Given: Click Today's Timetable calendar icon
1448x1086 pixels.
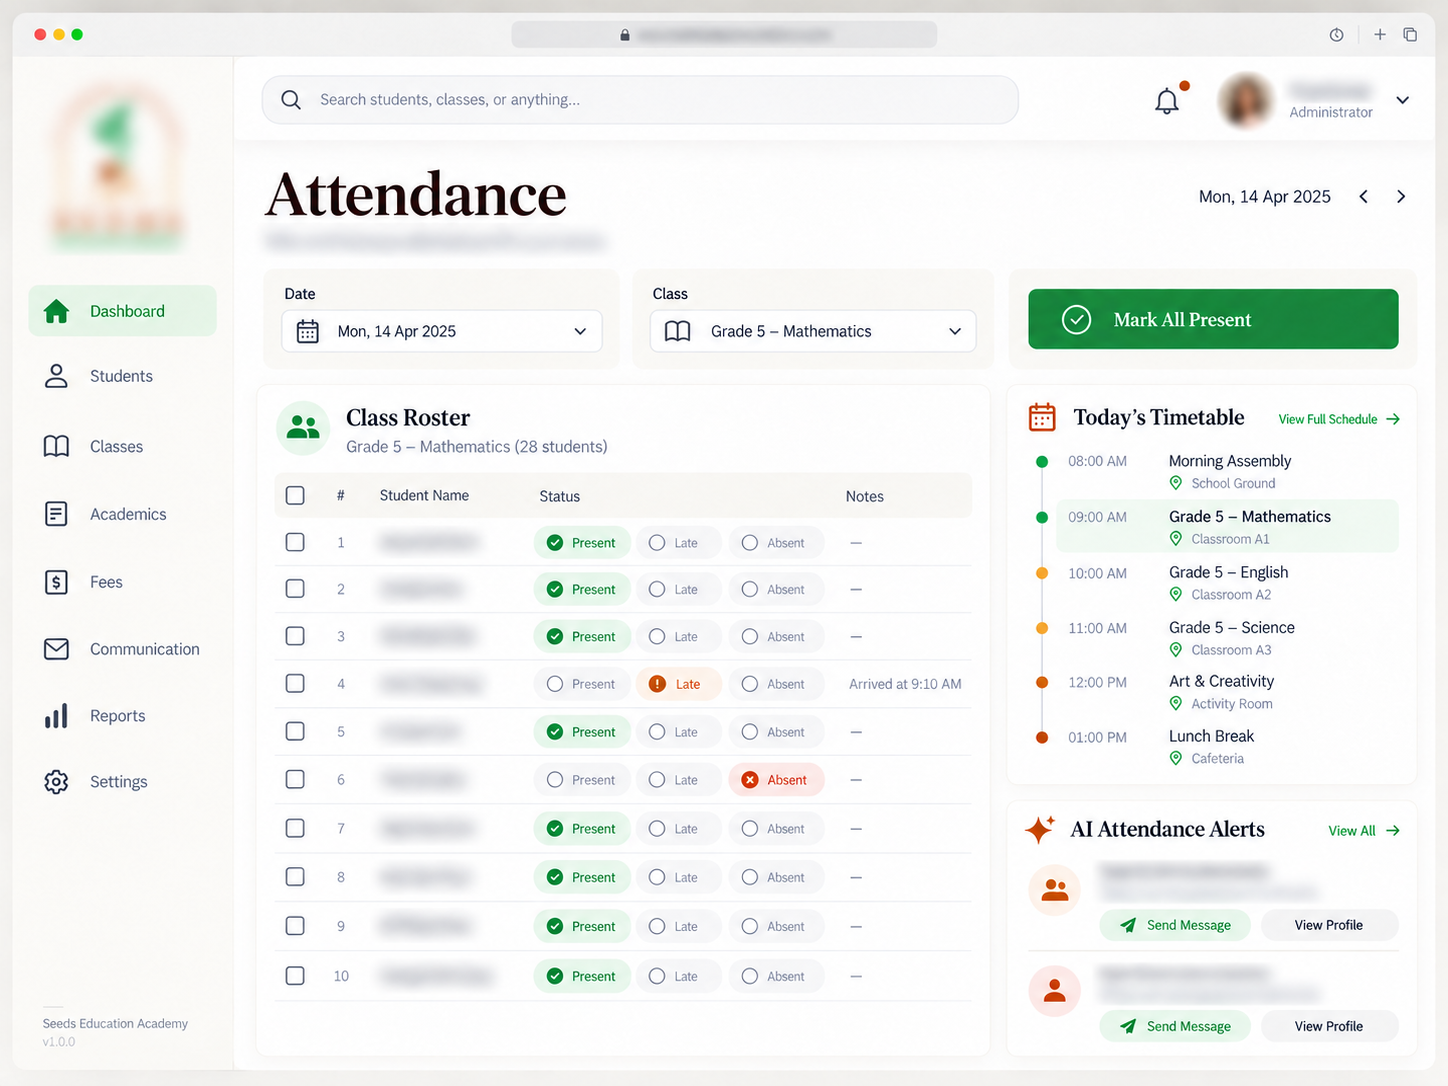Looking at the screenshot, I should point(1042,417).
